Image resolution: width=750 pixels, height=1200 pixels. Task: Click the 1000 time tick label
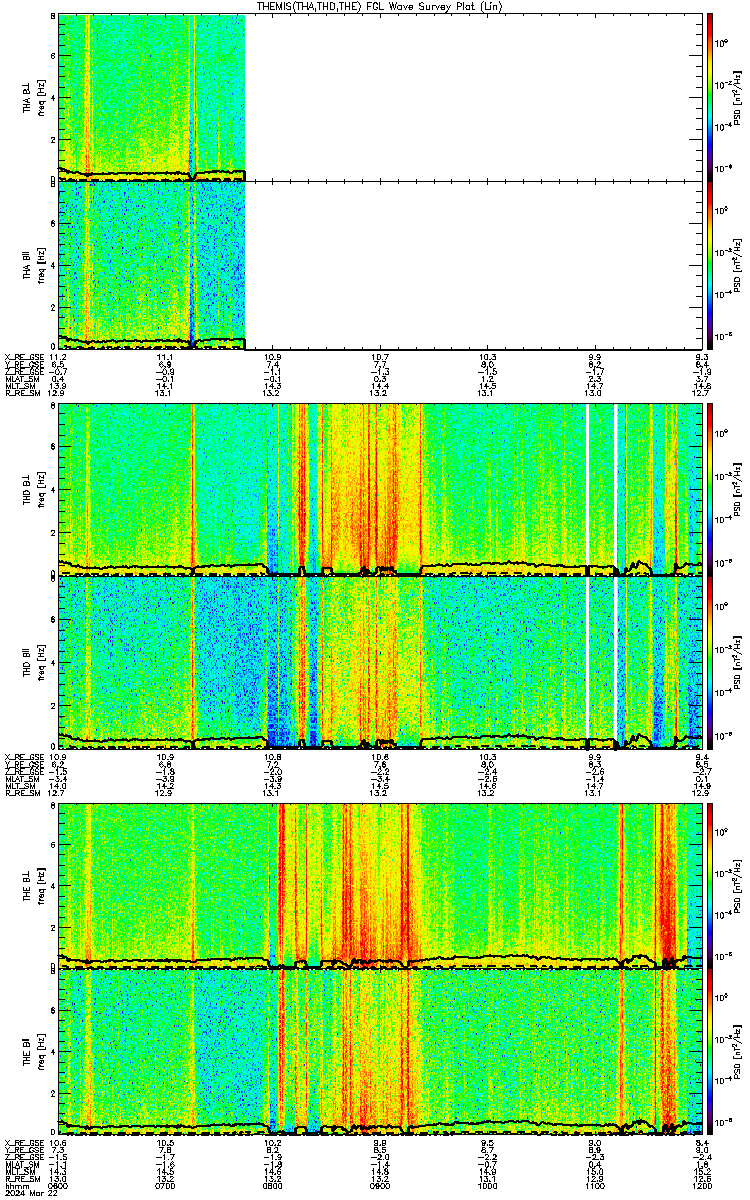(x=487, y=1185)
